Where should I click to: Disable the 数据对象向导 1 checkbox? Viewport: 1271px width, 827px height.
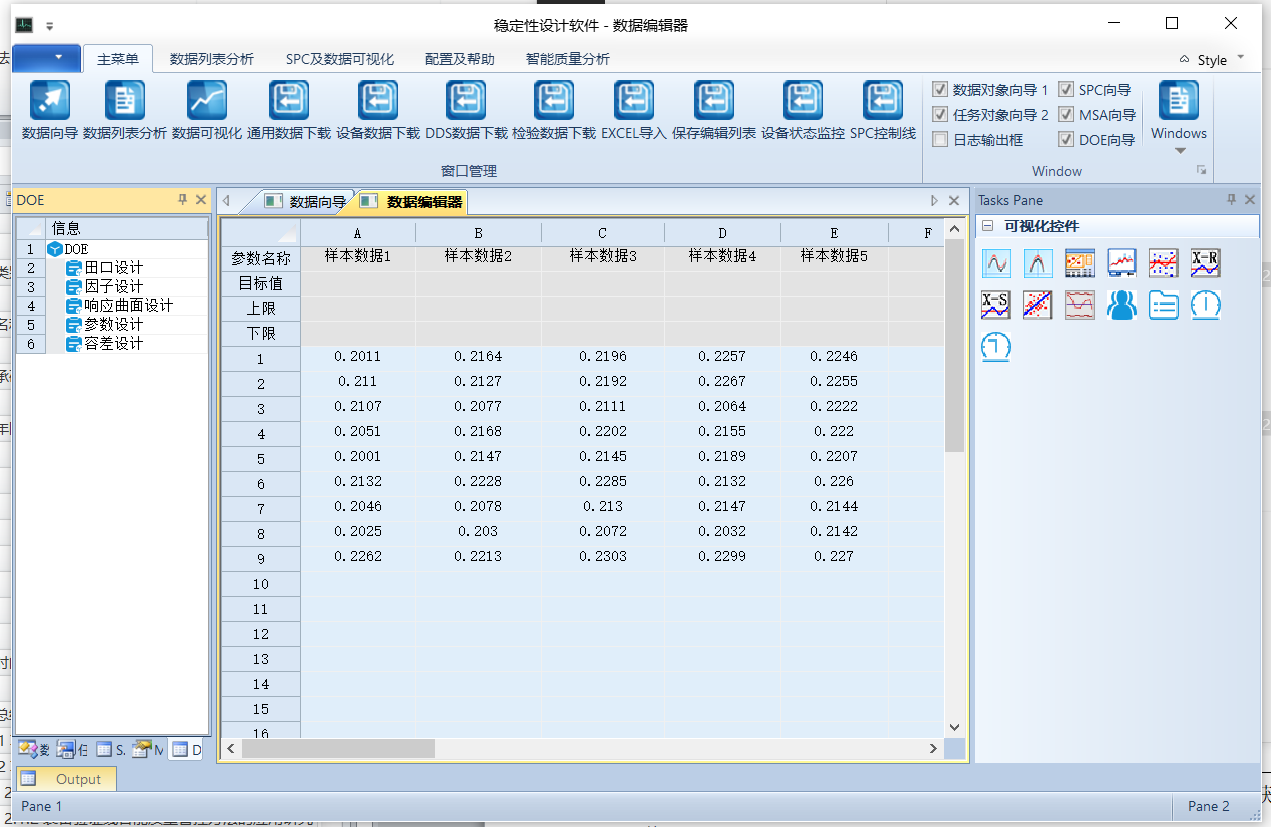pos(940,90)
